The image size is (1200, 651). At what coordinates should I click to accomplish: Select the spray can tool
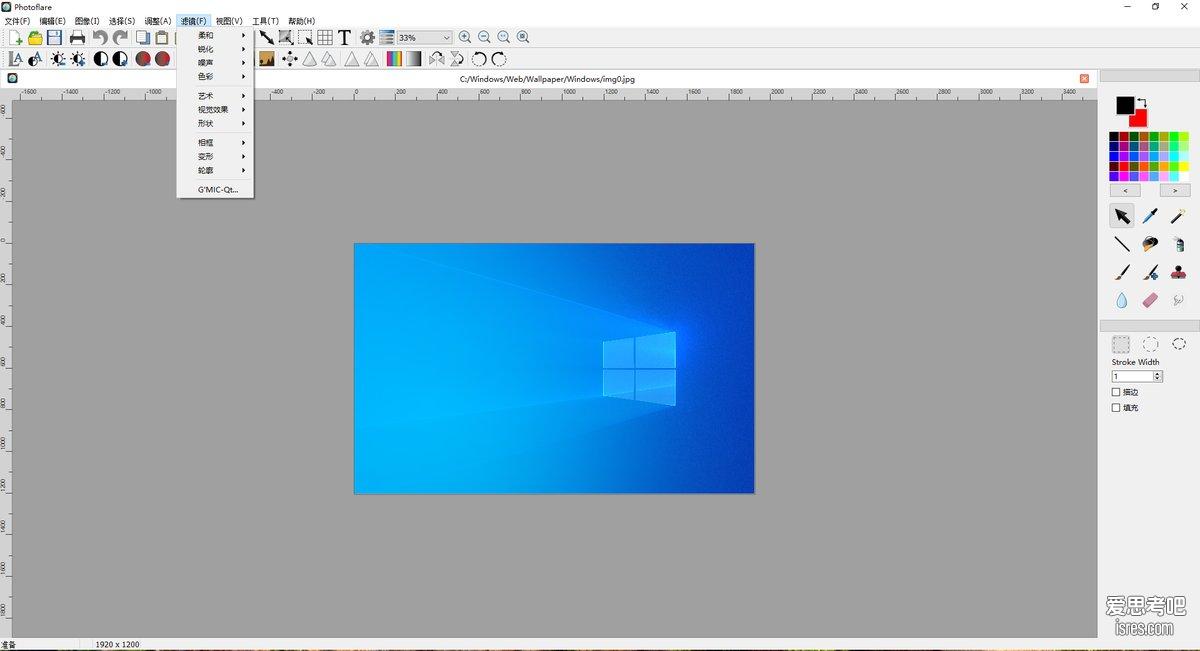(x=1178, y=244)
